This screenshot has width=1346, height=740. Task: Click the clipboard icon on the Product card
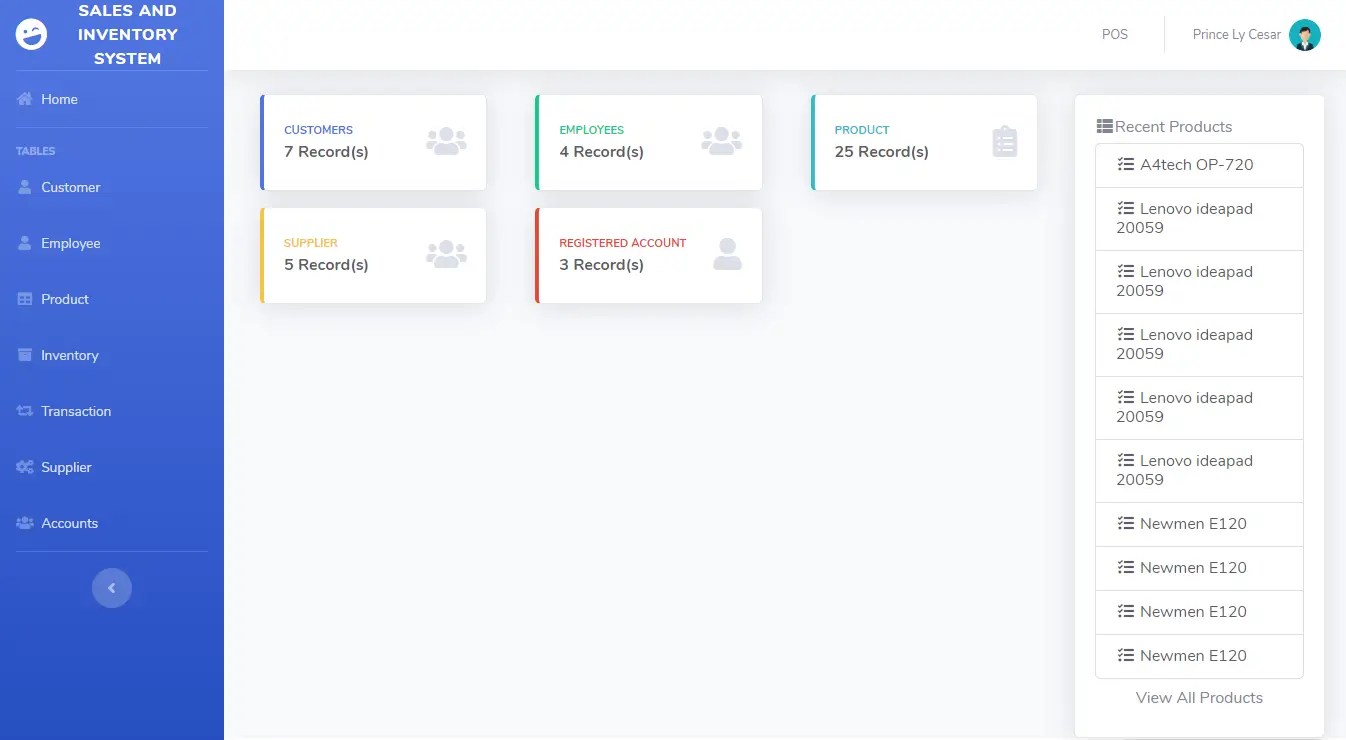point(1005,142)
